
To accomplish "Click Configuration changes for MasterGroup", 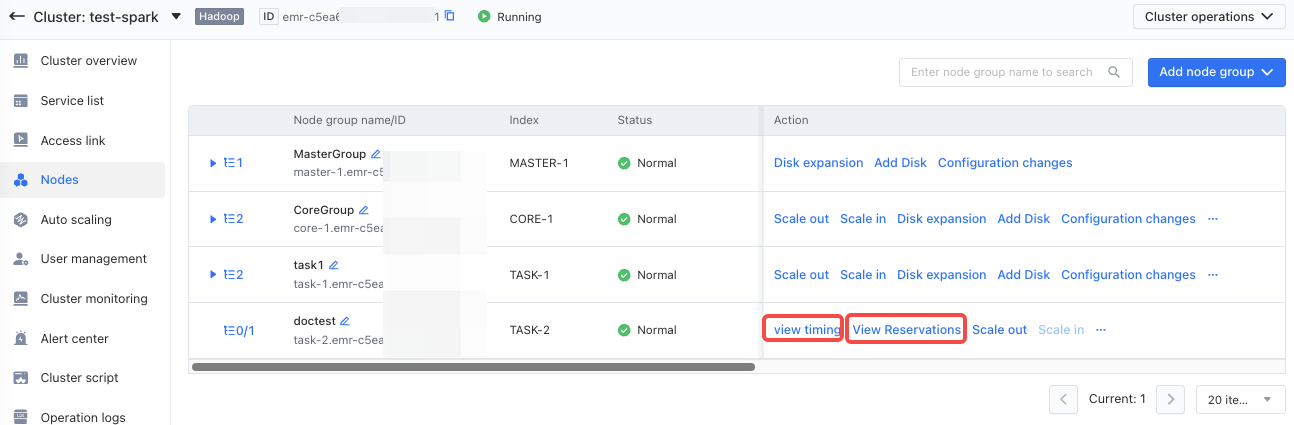I will [x=1005, y=163].
